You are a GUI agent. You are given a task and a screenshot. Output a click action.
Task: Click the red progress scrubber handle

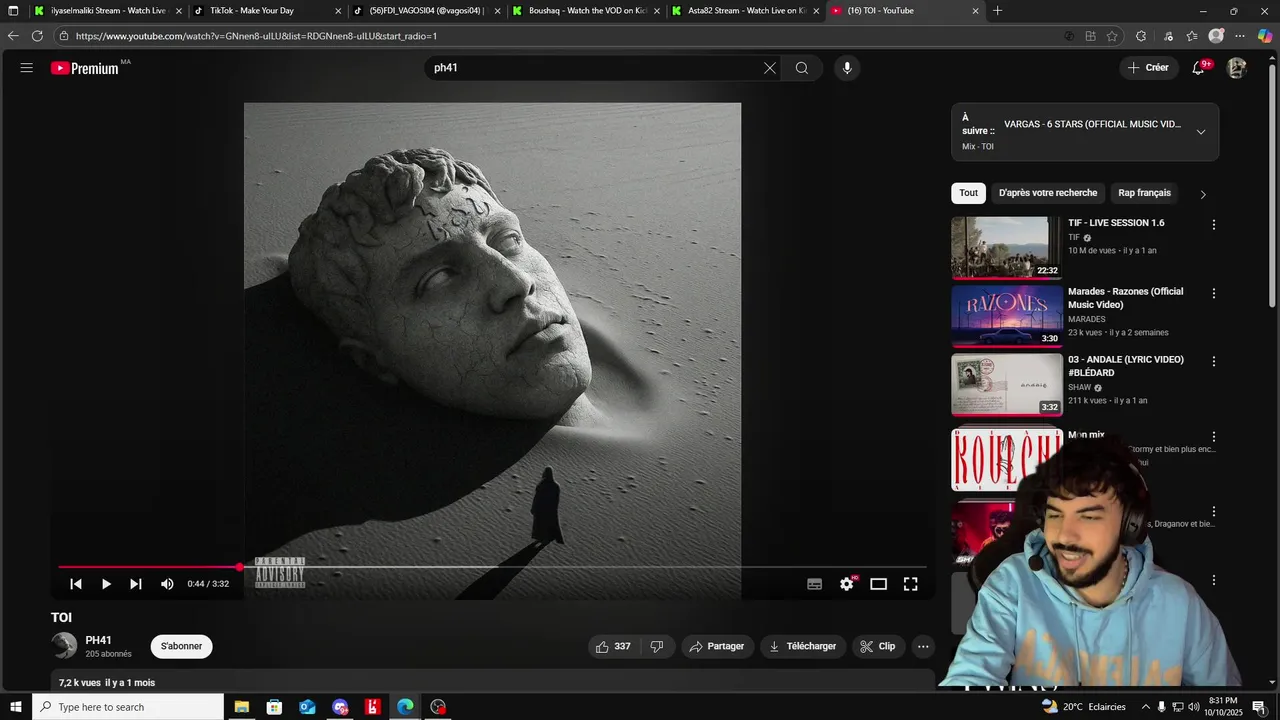point(239,567)
